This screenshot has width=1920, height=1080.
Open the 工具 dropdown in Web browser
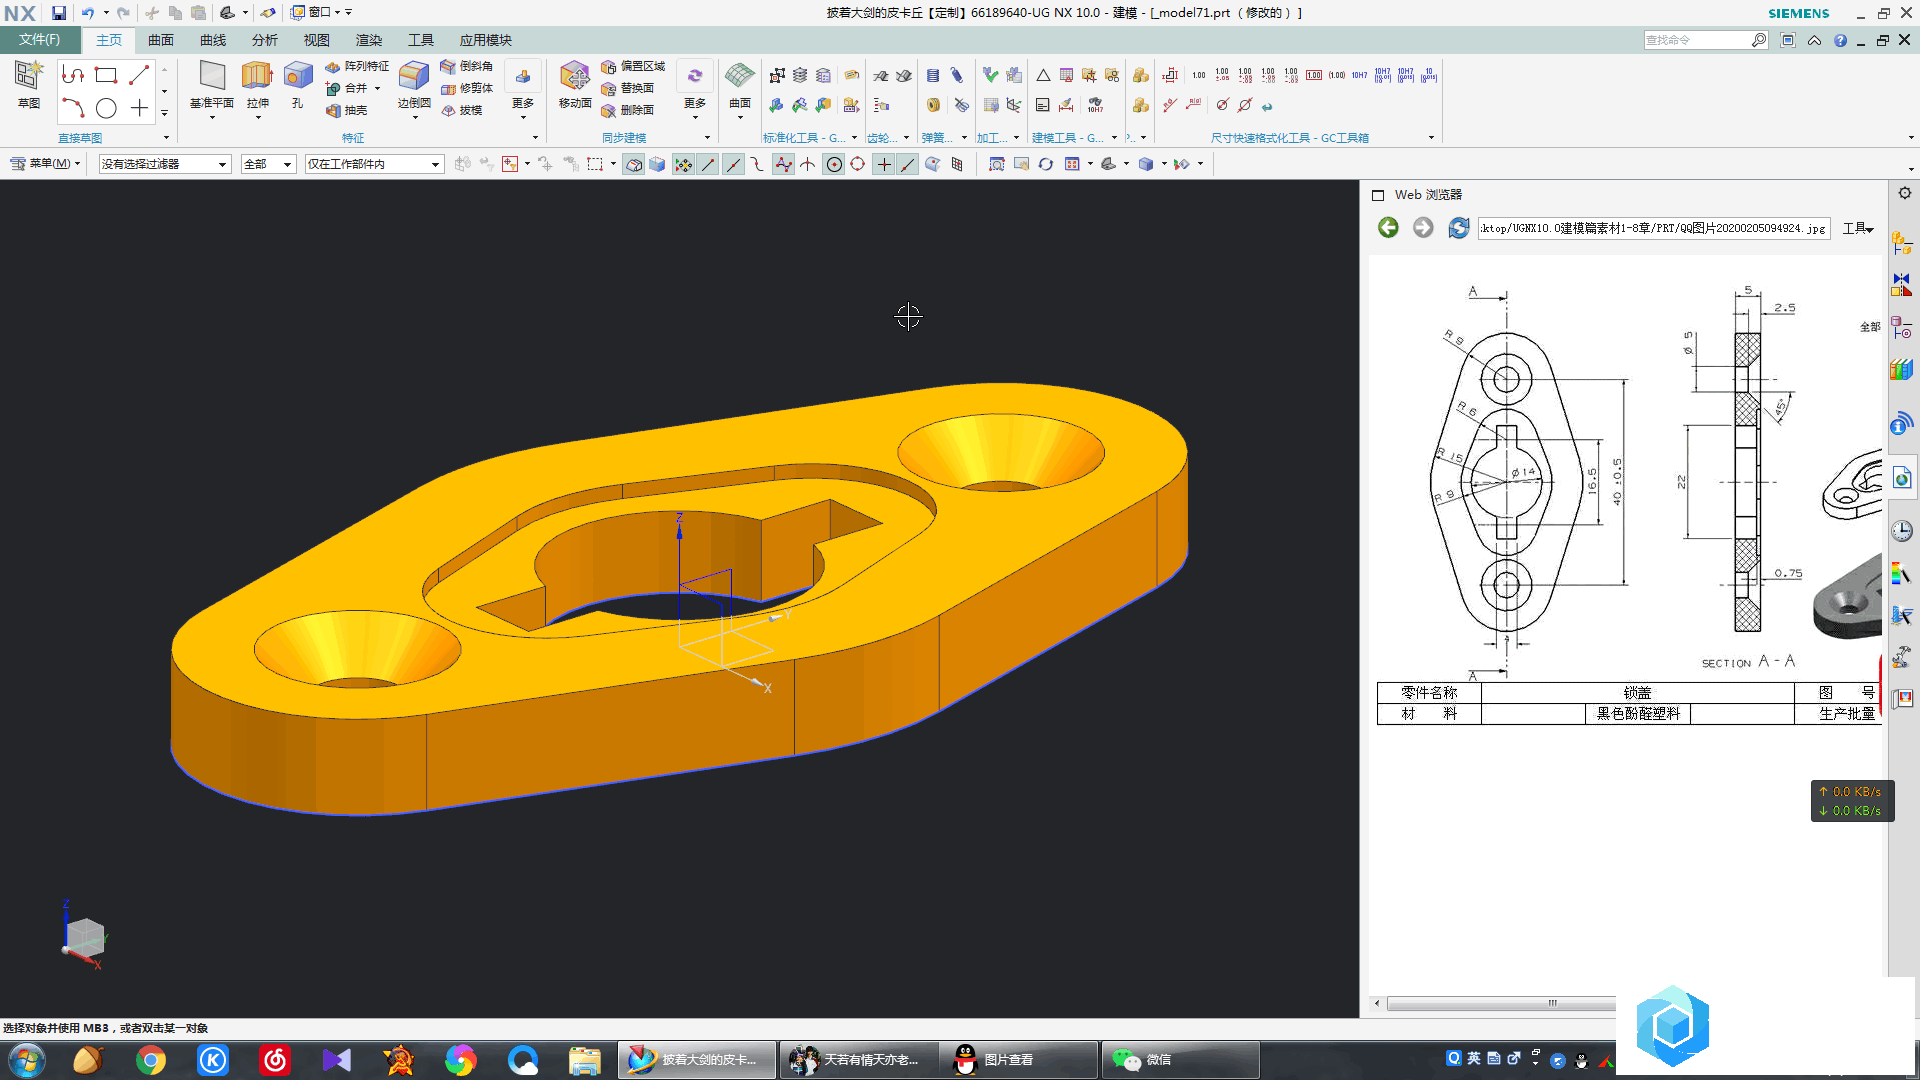tap(1858, 228)
